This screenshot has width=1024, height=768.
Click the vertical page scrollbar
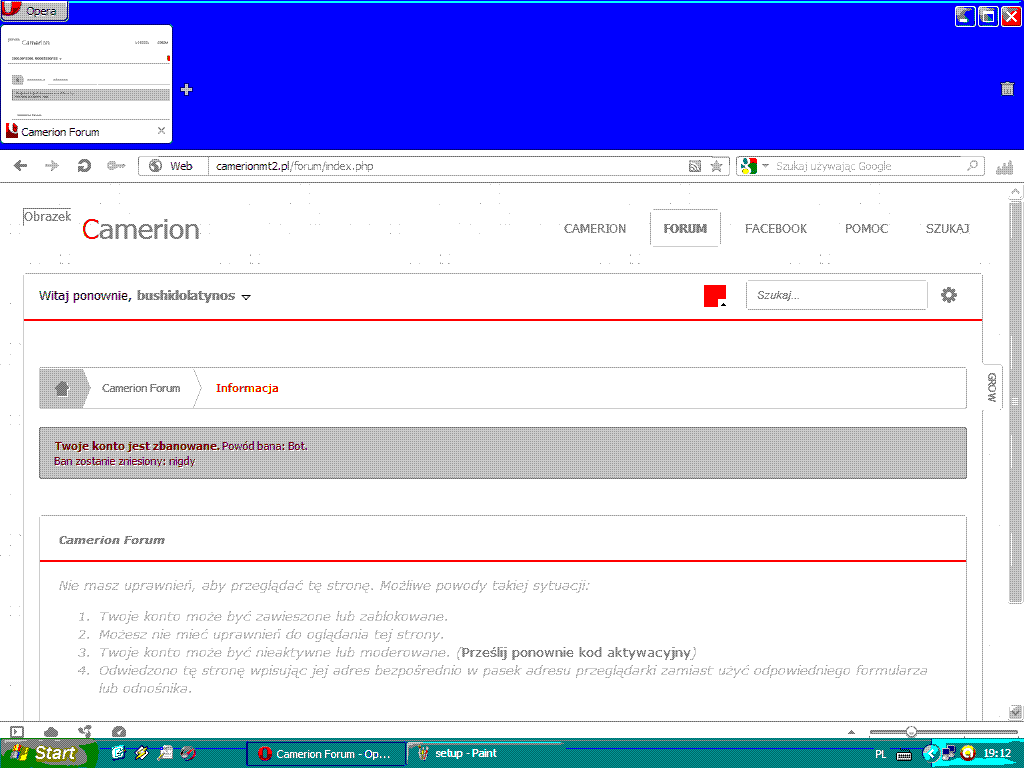pos(1015,402)
